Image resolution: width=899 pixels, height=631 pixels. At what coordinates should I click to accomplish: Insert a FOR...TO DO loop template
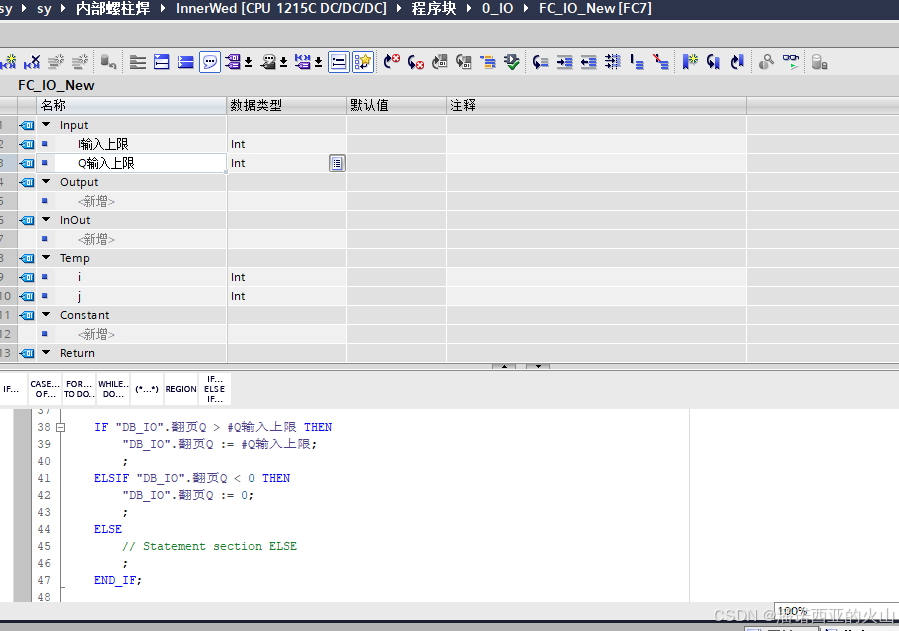tap(79, 389)
